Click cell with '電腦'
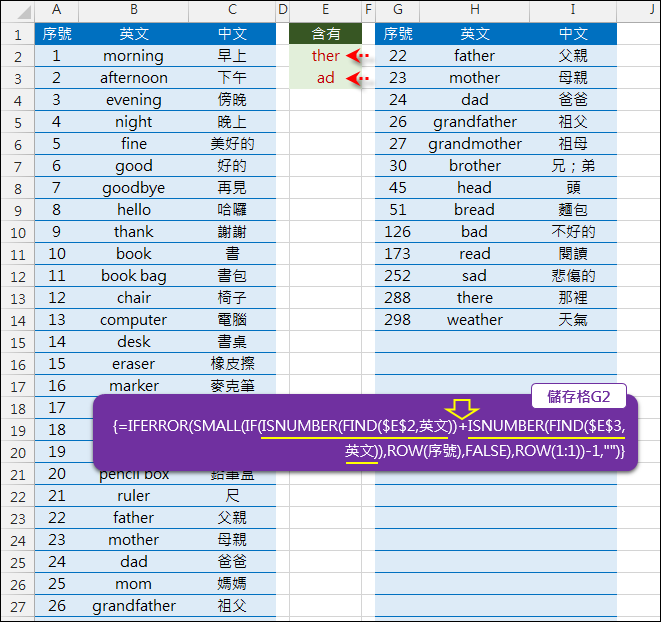This screenshot has width=661, height=622. 232,320
